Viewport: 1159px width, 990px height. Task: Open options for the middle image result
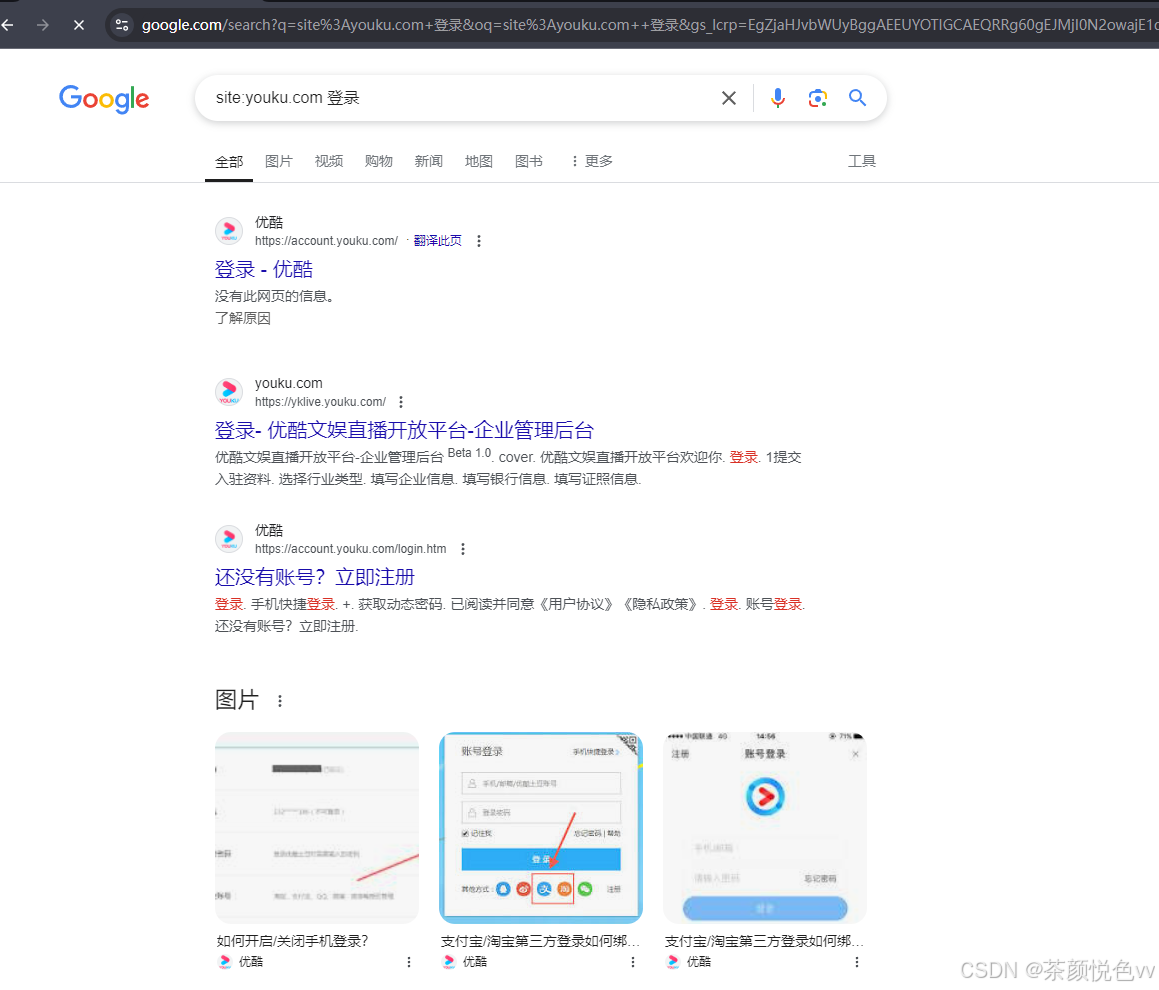(x=633, y=962)
